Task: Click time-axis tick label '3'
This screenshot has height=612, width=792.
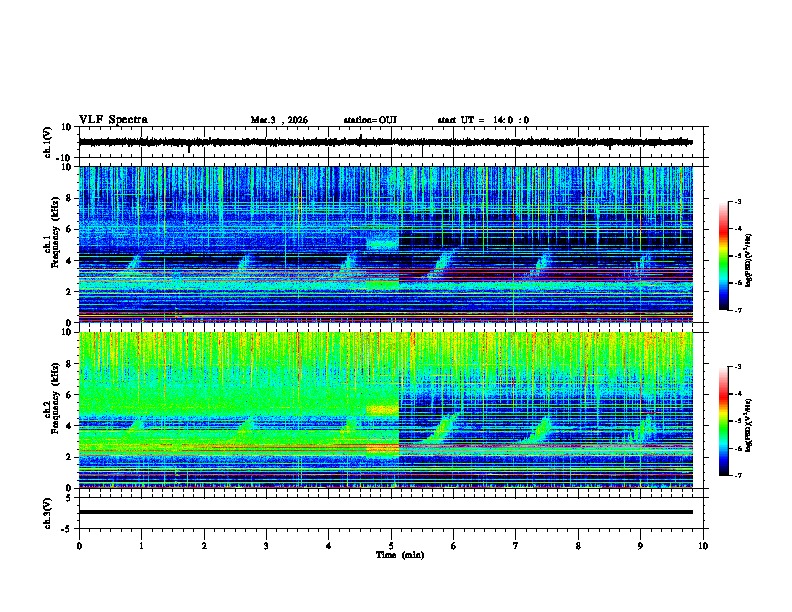Action: (x=266, y=546)
